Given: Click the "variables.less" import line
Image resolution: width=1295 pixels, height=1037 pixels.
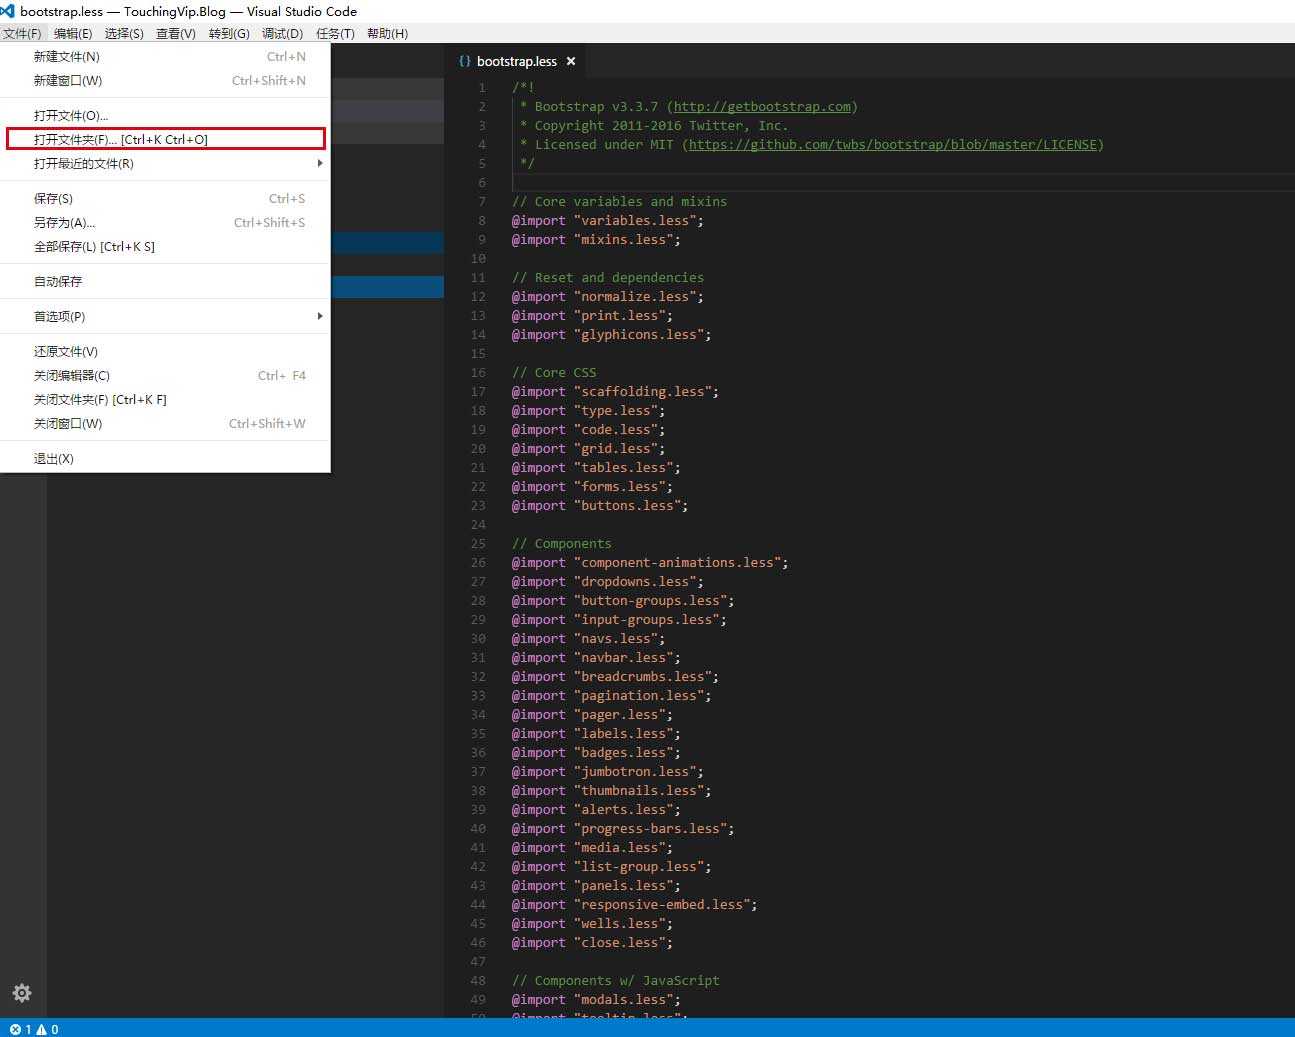Looking at the screenshot, I should (608, 221).
